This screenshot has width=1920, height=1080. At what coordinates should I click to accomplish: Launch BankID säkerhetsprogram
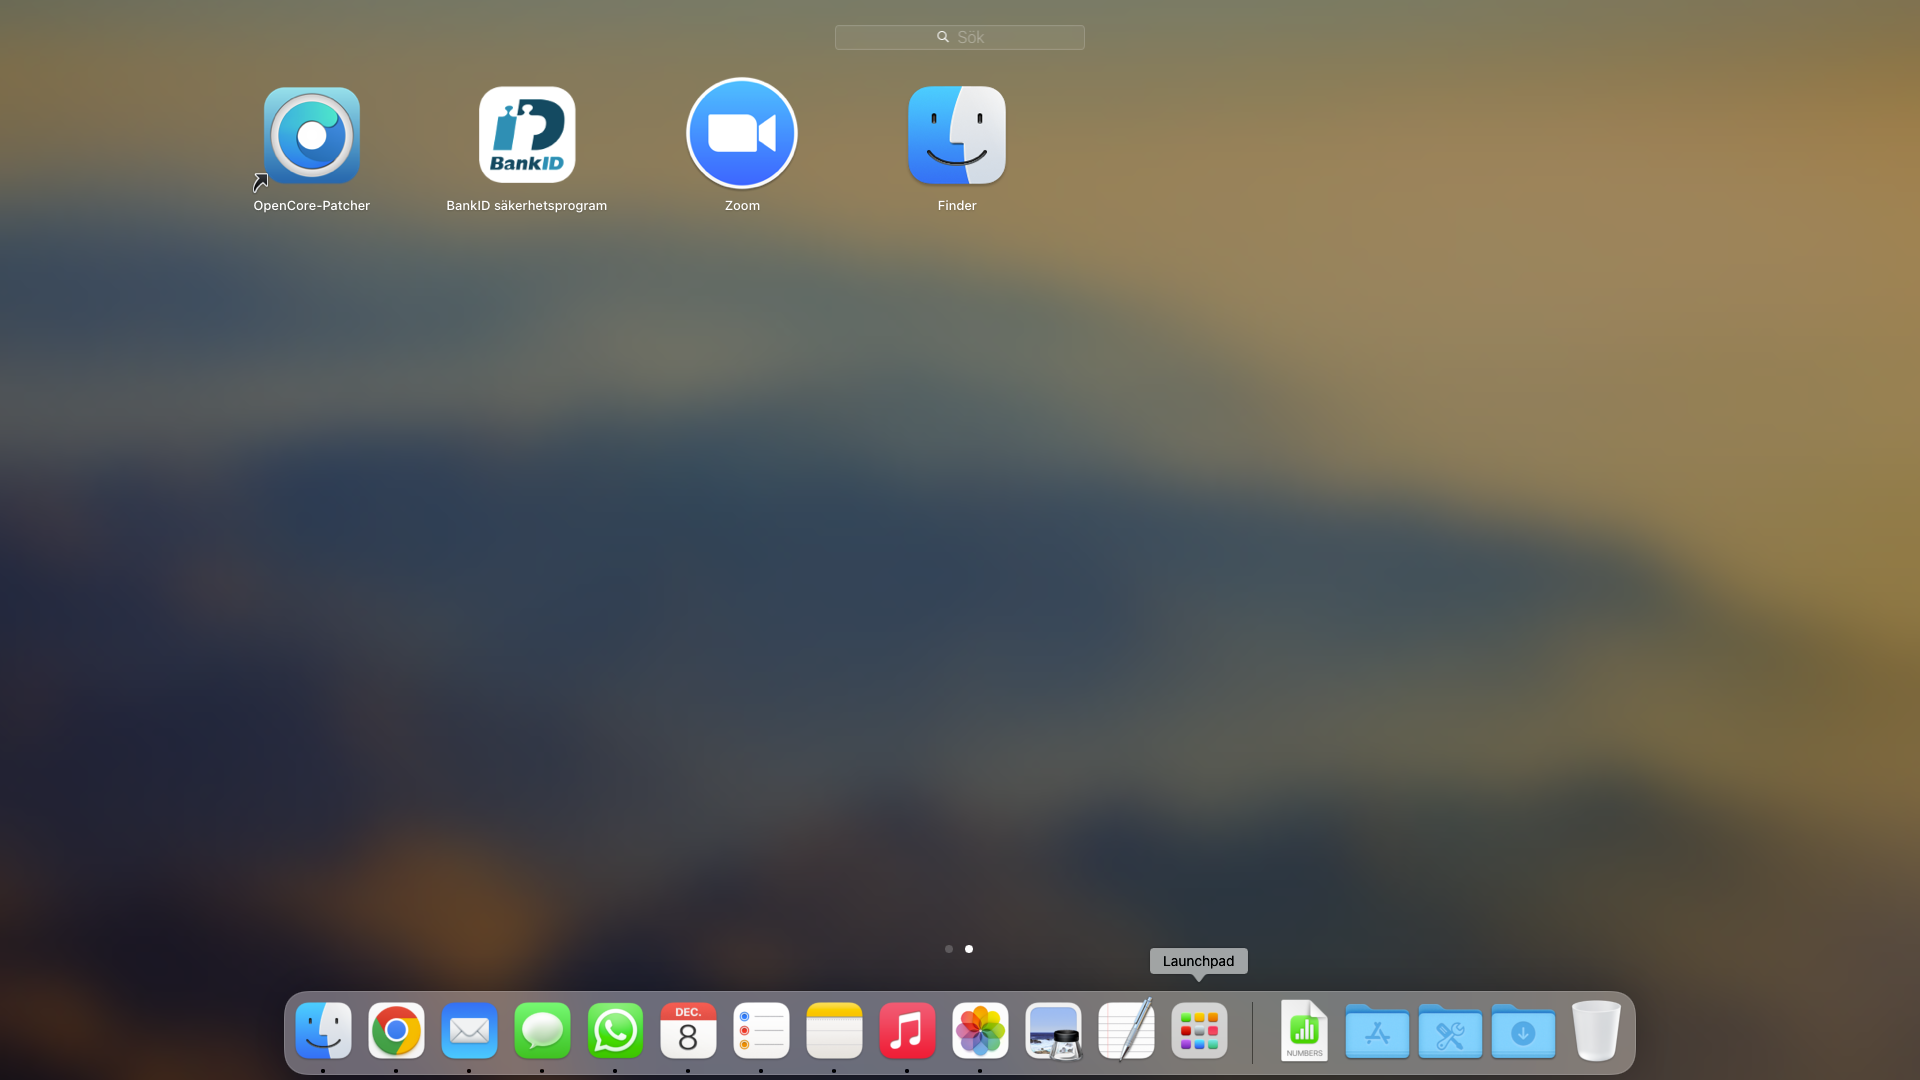click(x=527, y=136)
